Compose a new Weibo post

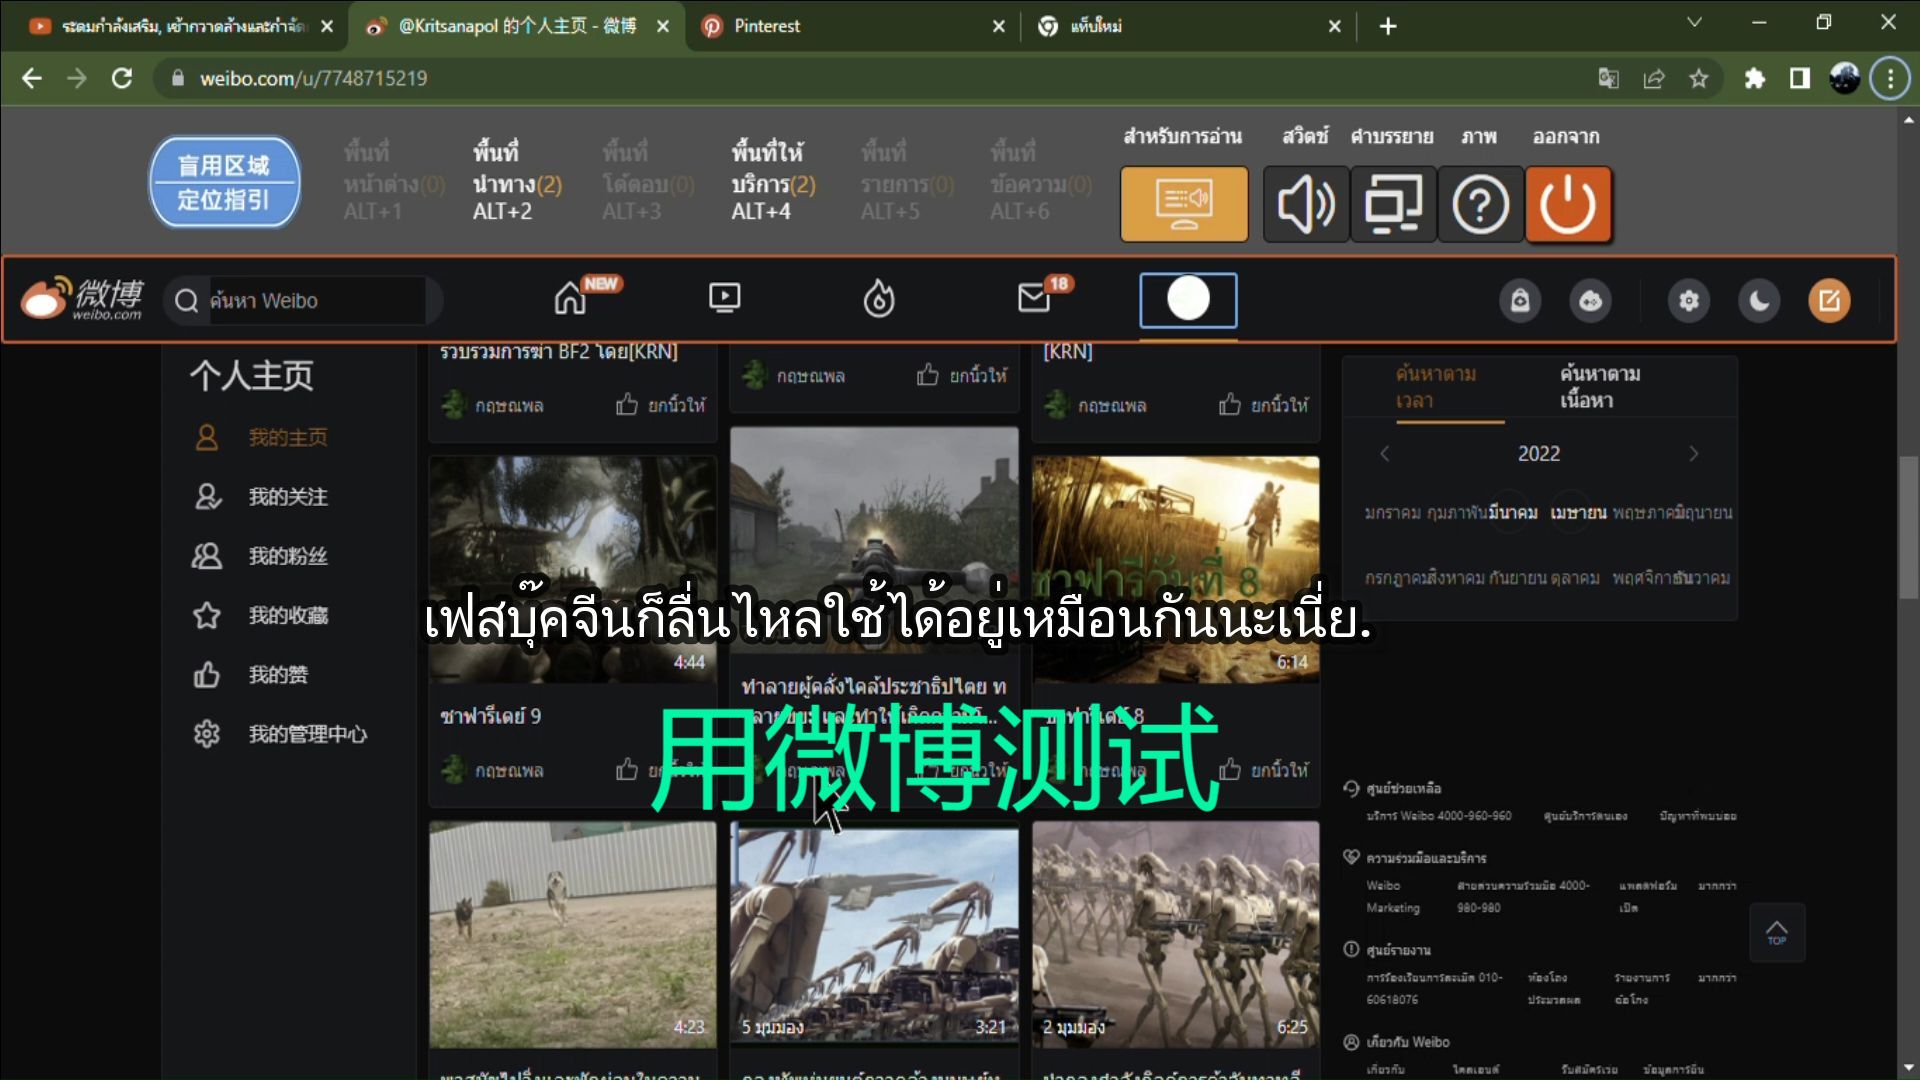click(x=1829, y=300)
